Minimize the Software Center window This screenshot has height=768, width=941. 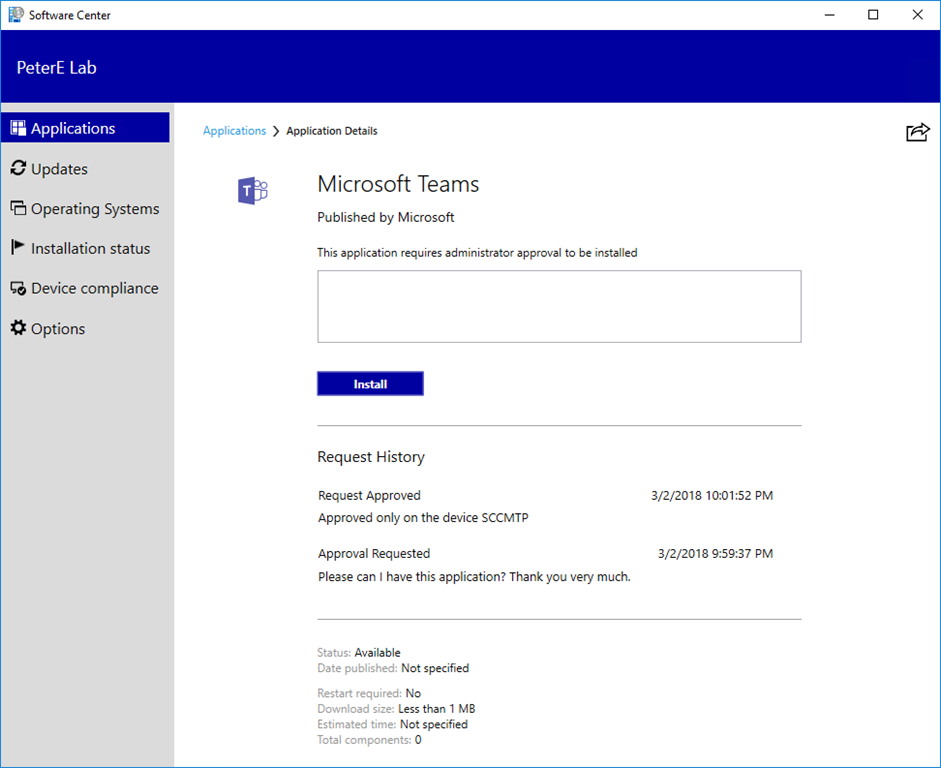(x=829, y=15)
